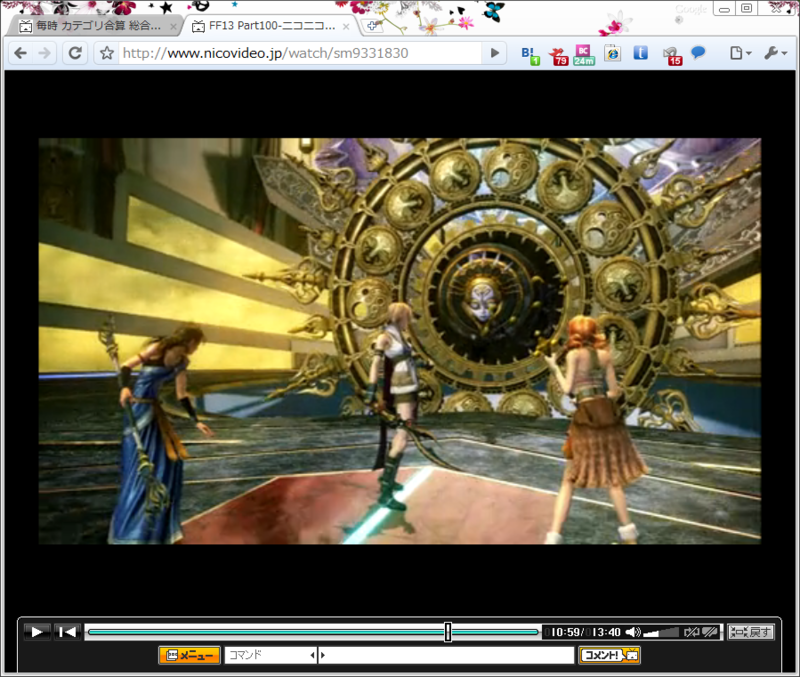The width and height of the screenshot is (800, 677).
Task: Open the blue speech bubble extension
Action: point(698,55)
